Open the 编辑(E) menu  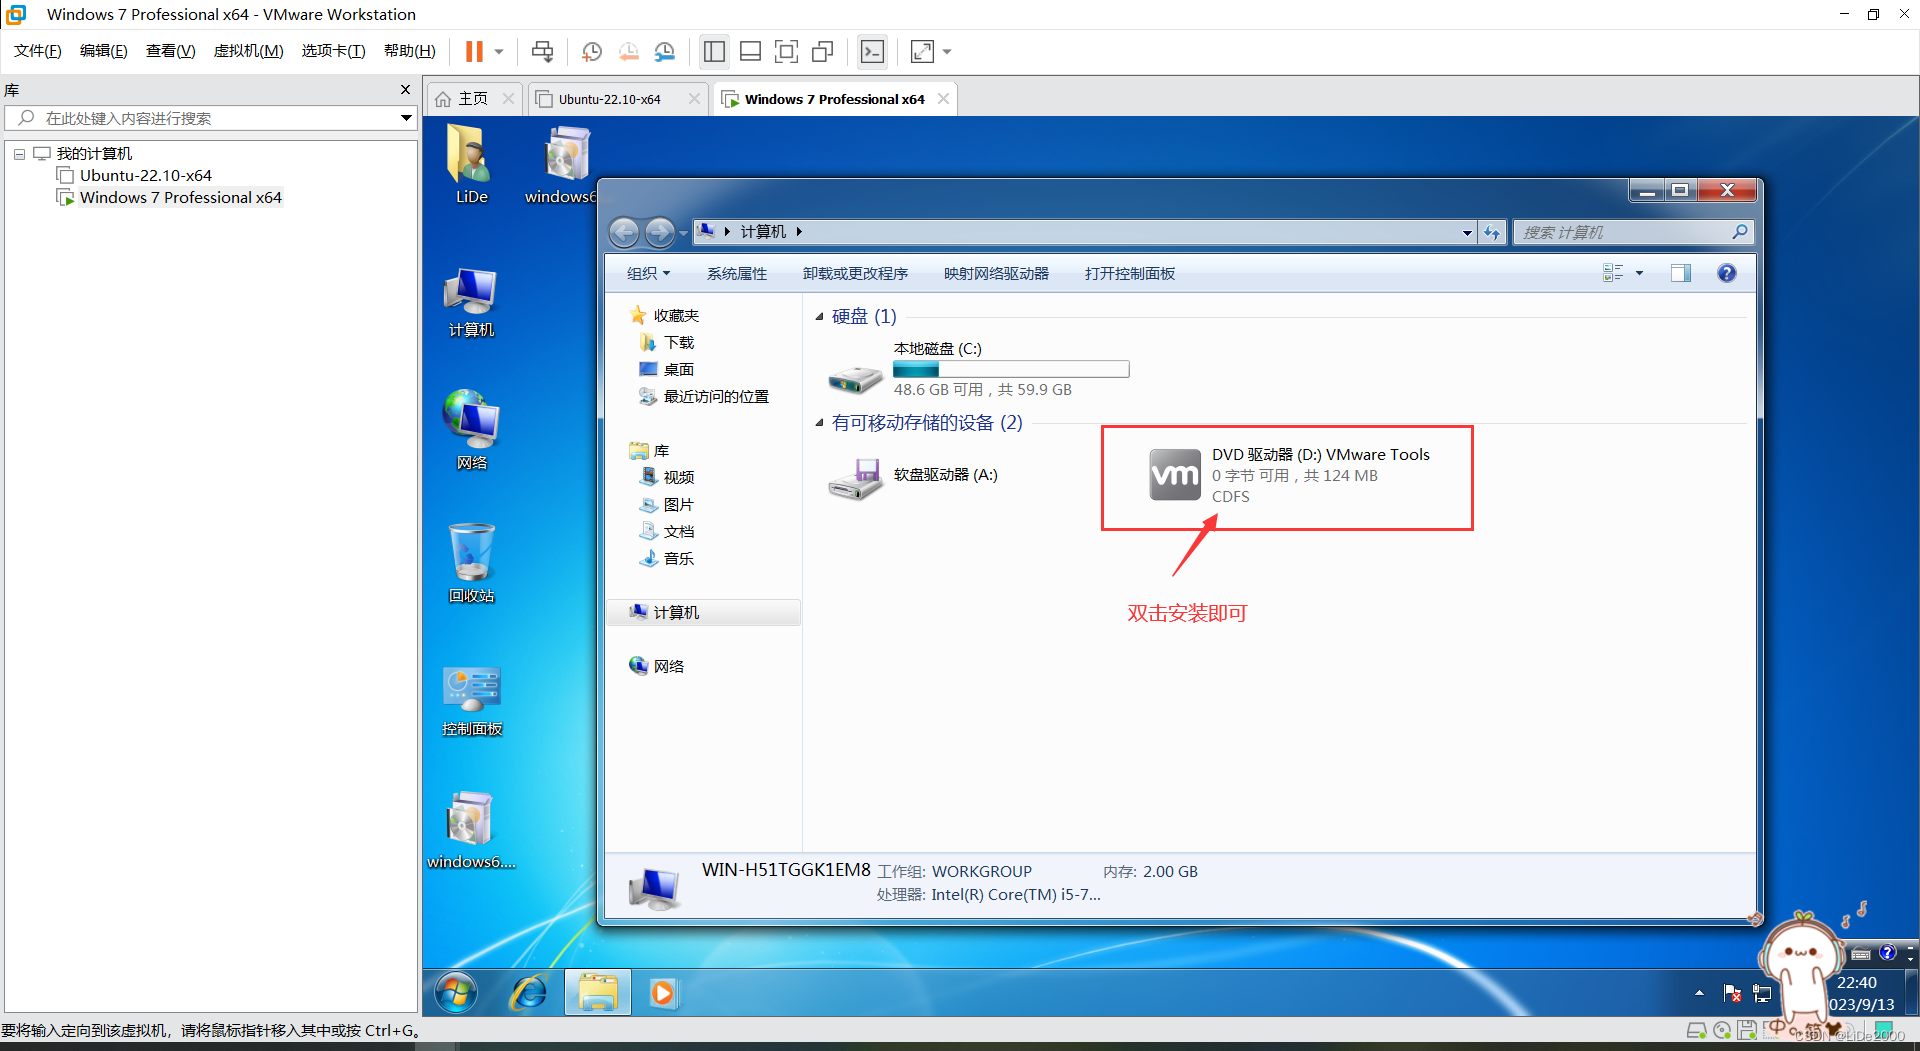tap(104, 51)
